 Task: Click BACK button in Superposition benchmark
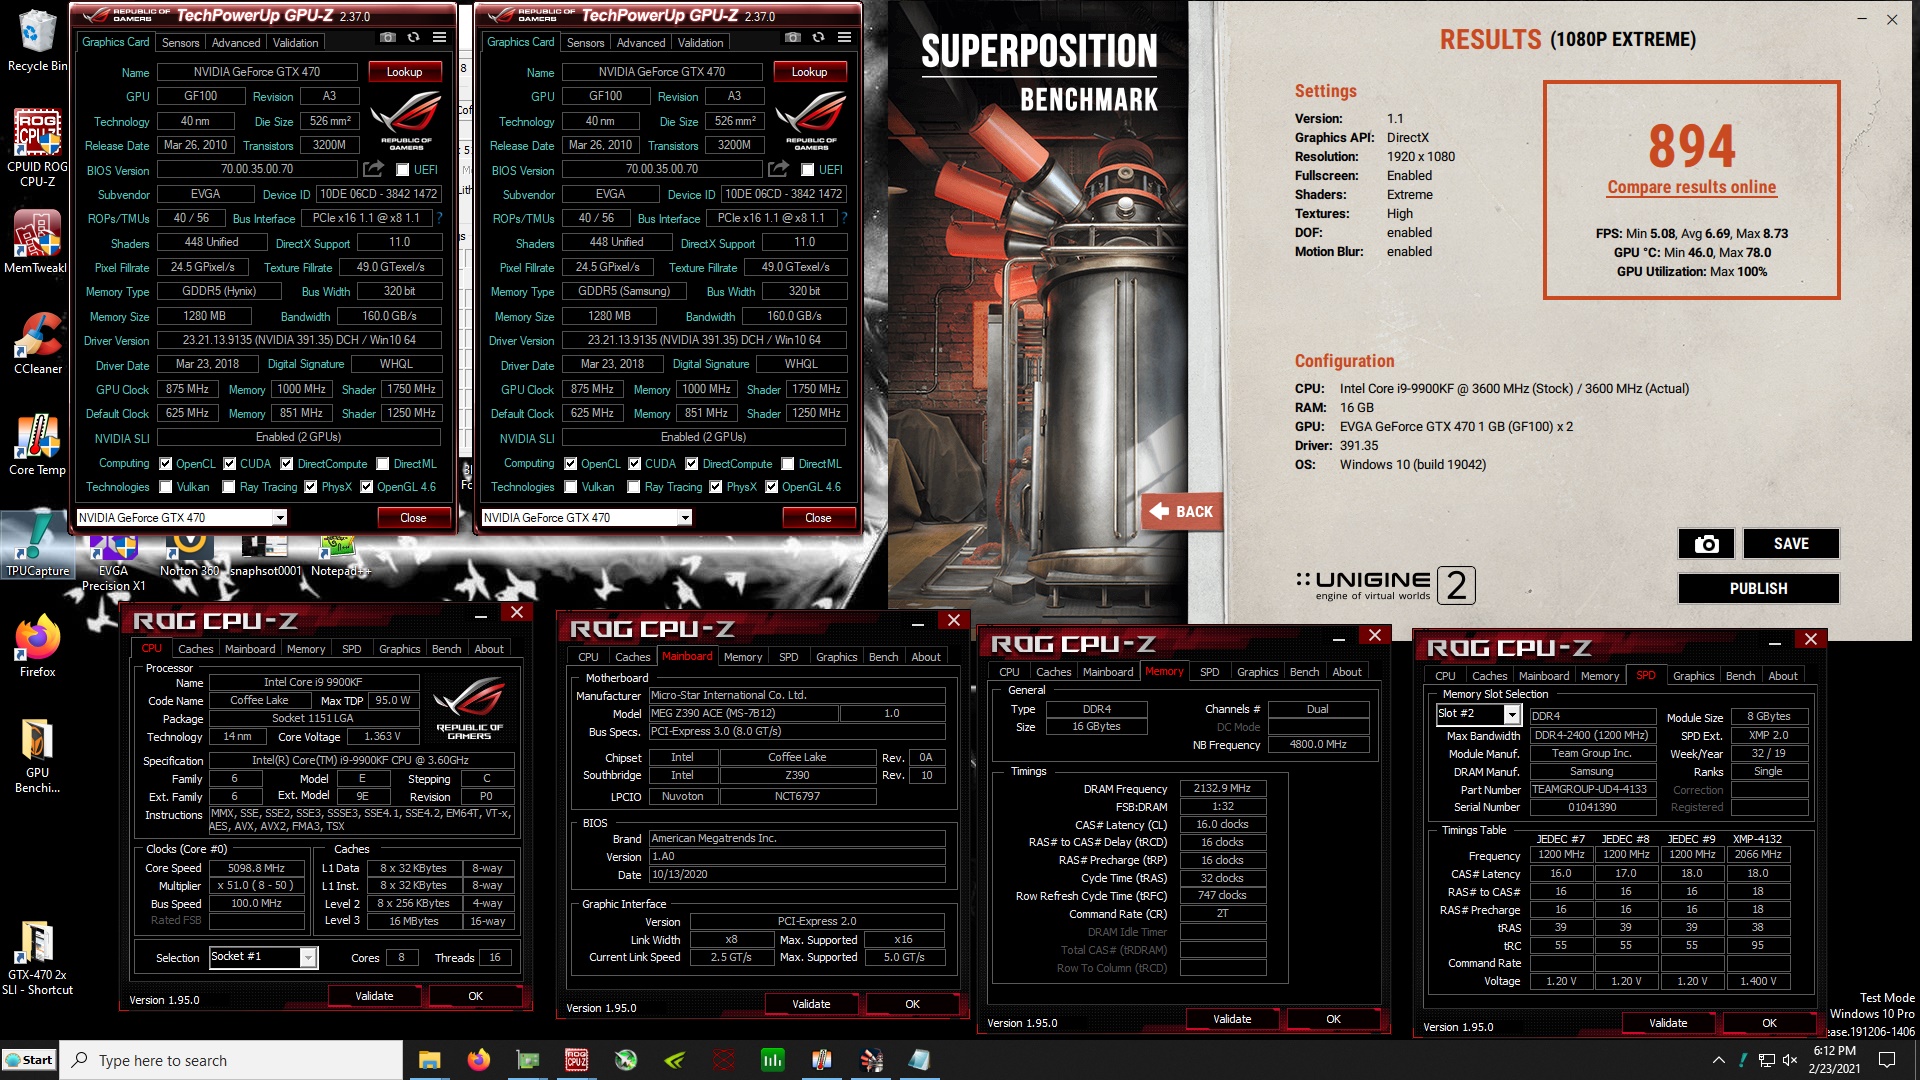click(1181, 512)
